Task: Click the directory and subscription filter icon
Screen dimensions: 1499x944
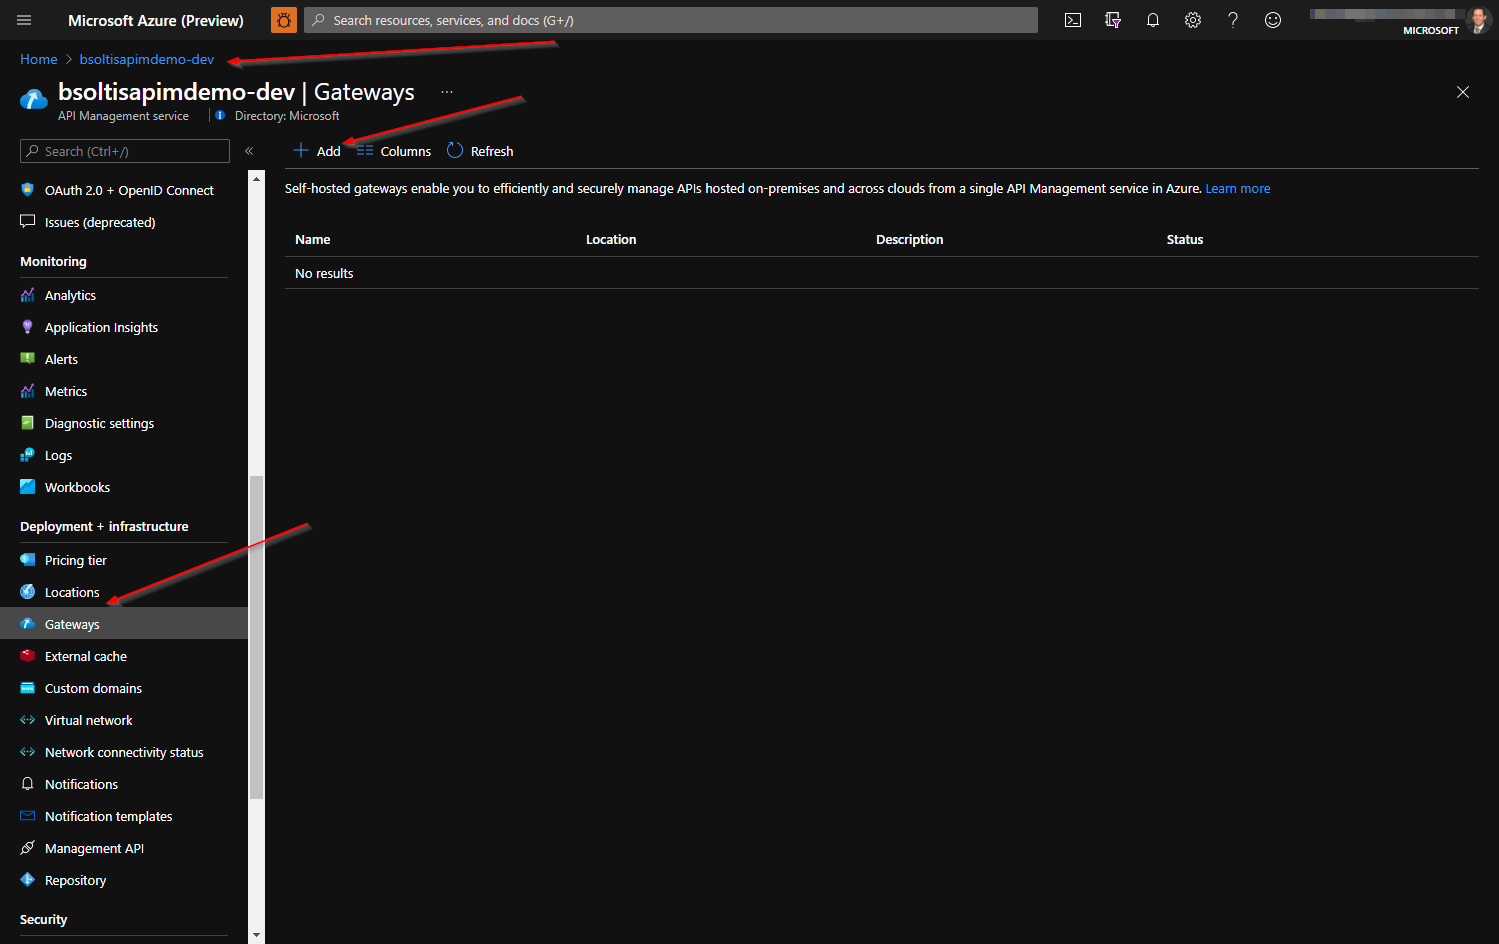Action: [1113, 20]
